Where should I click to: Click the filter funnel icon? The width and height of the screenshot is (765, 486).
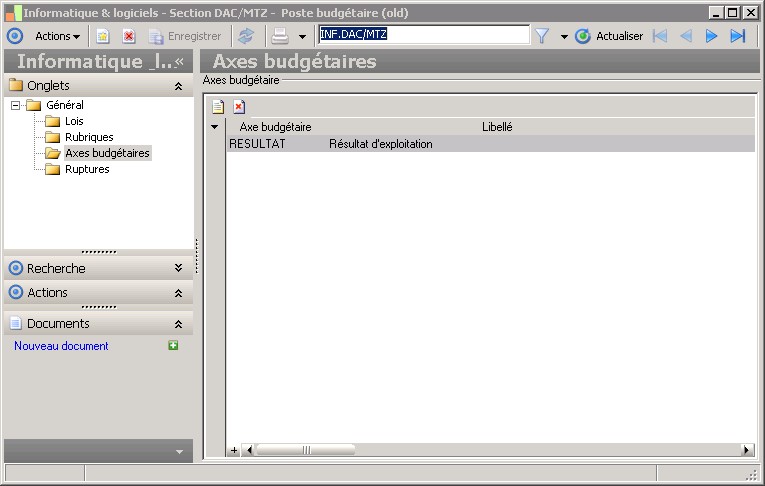click(542, 36)
